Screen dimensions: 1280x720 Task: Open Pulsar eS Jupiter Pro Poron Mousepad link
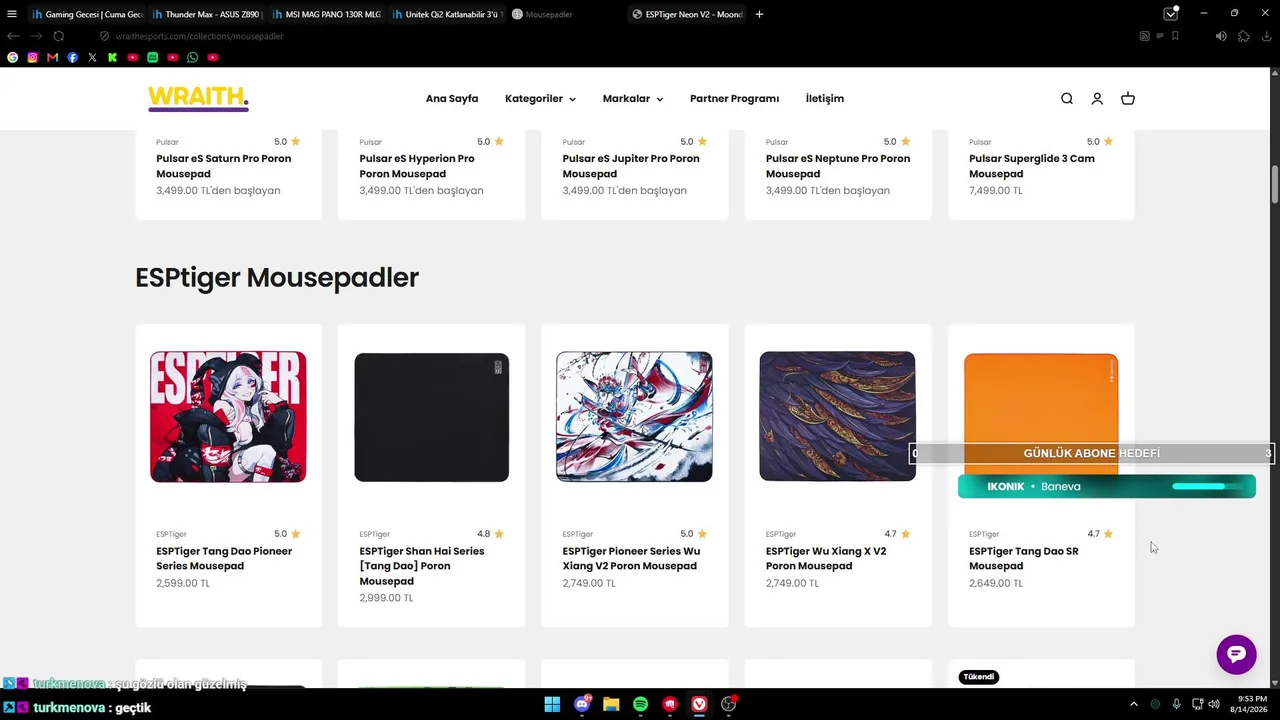631,166
